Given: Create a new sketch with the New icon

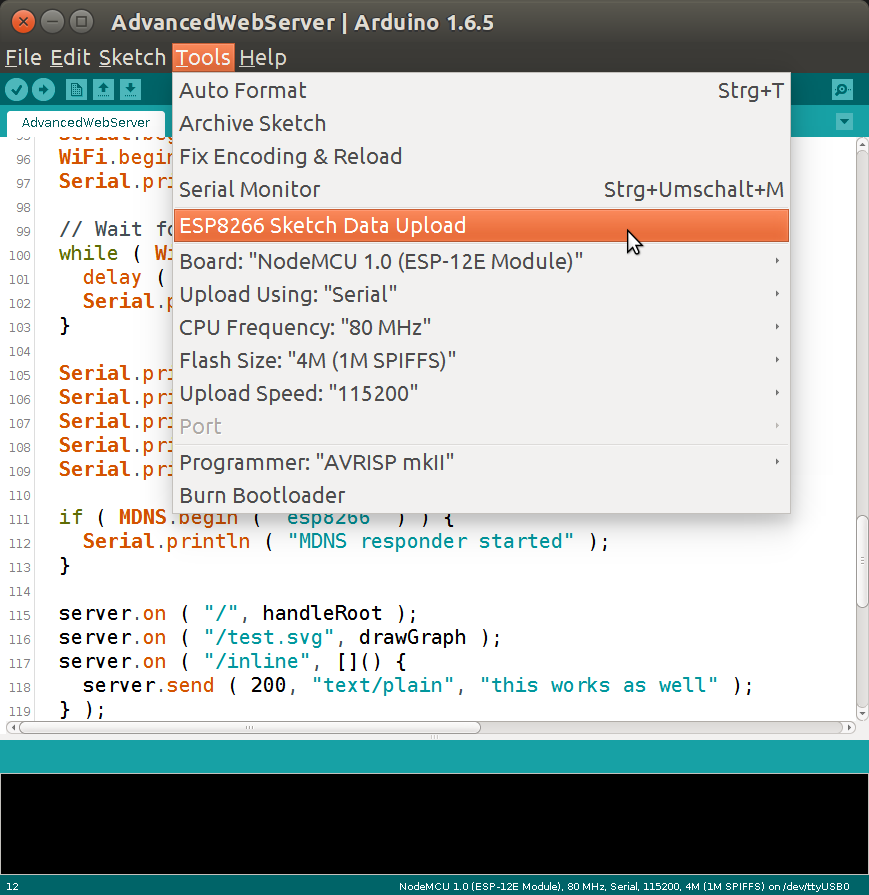Looking at the screenshot, I should (x=76, y=90).
